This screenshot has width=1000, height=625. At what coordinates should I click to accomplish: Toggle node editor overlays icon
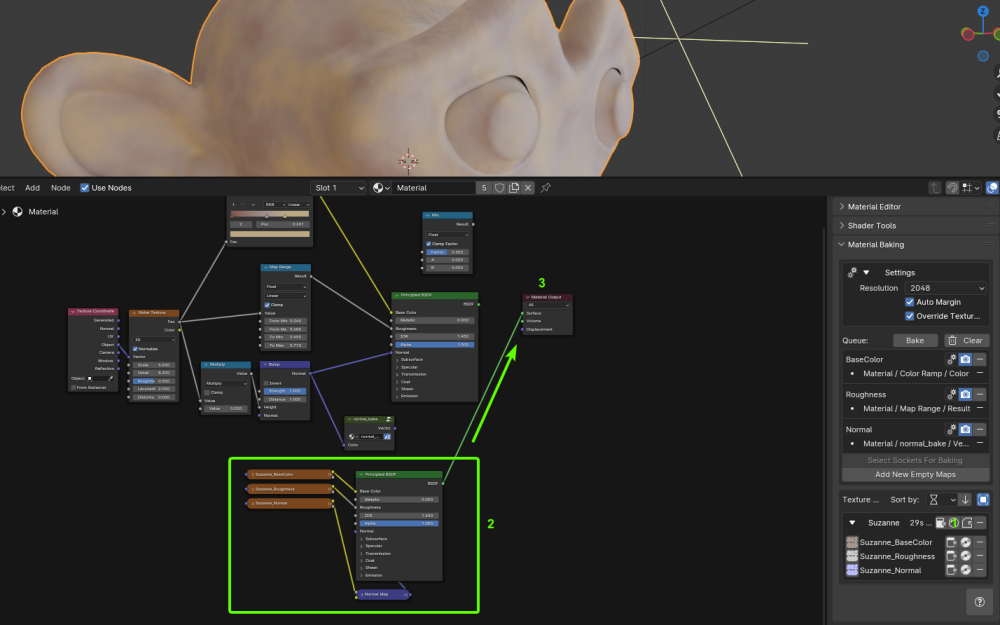[992, 188]
